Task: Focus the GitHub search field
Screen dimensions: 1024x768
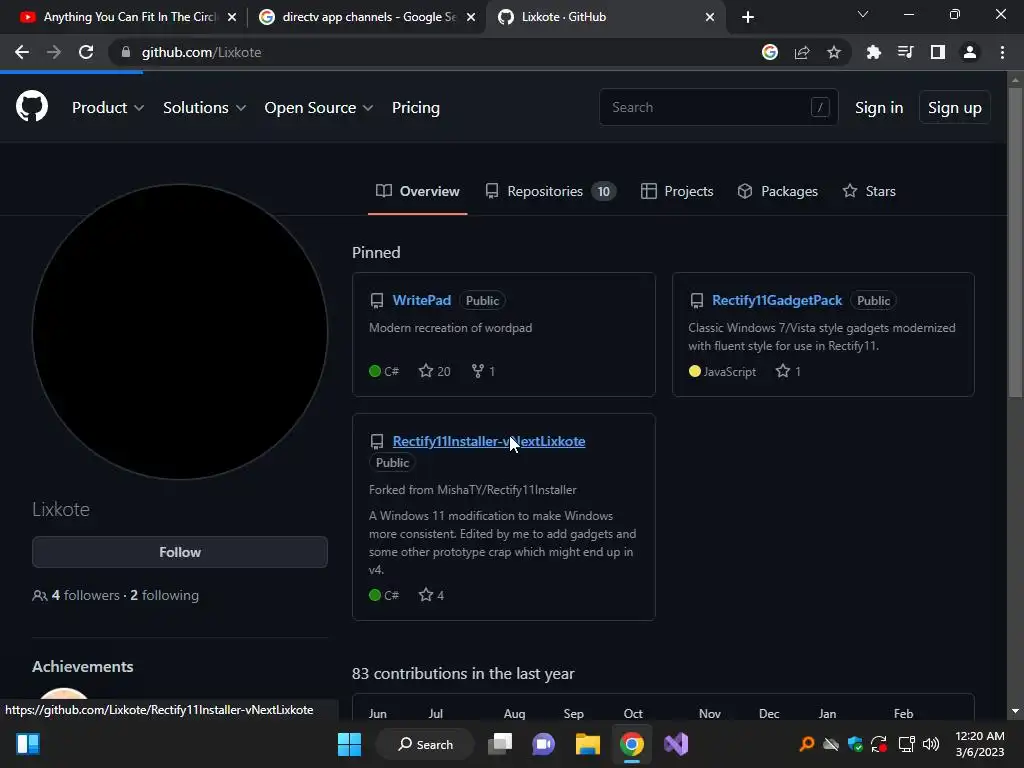Action: pos(718,107)
